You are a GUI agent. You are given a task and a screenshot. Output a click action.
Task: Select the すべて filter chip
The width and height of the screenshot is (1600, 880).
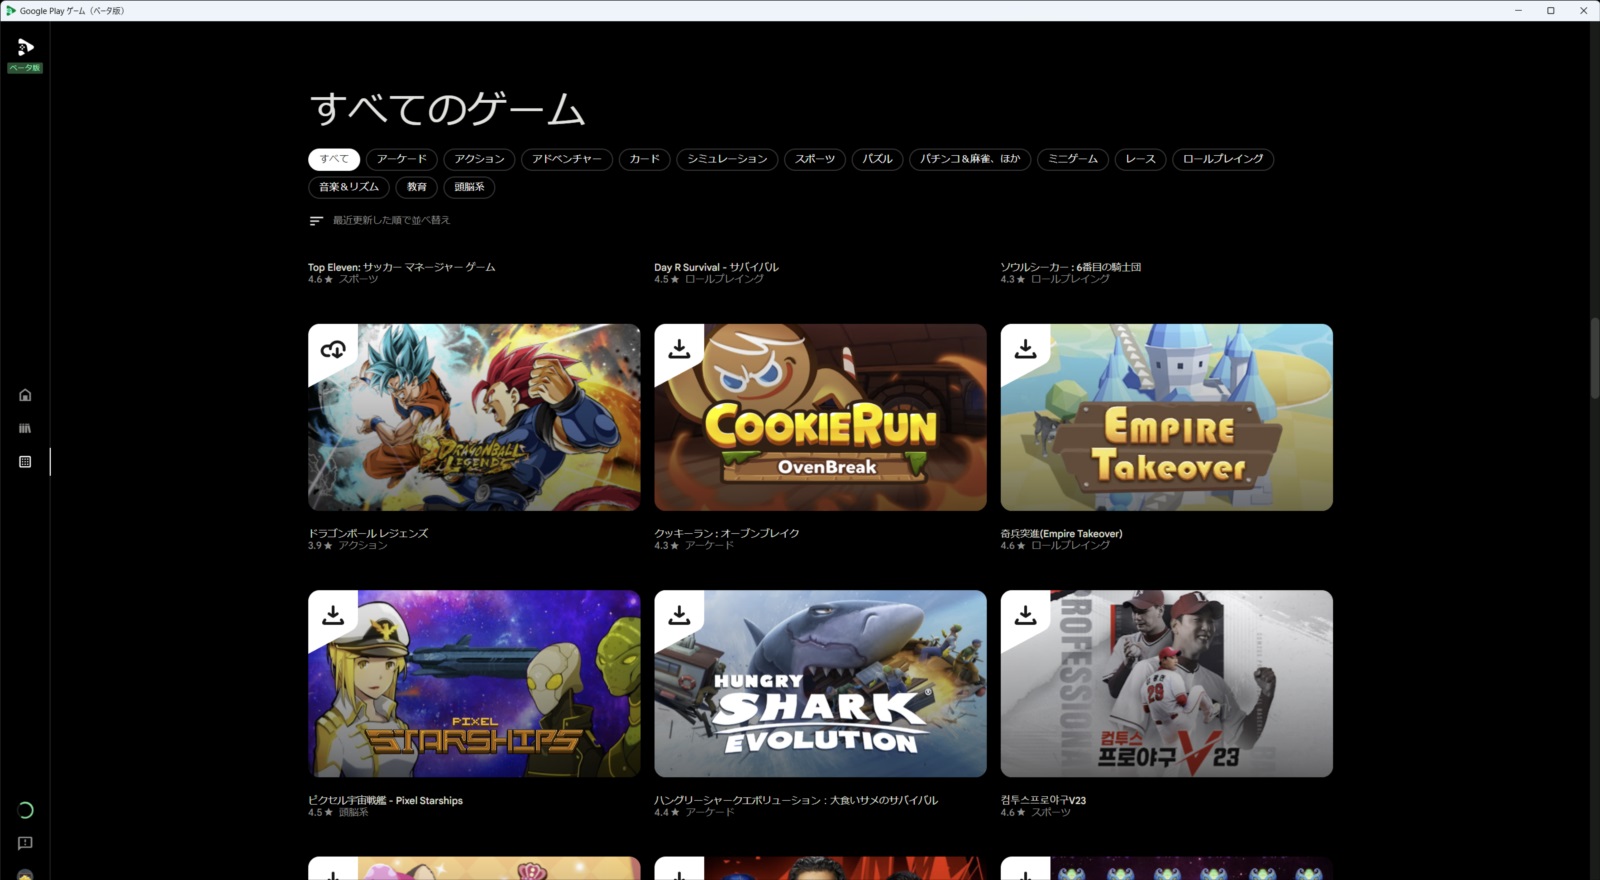coord(334,159)
